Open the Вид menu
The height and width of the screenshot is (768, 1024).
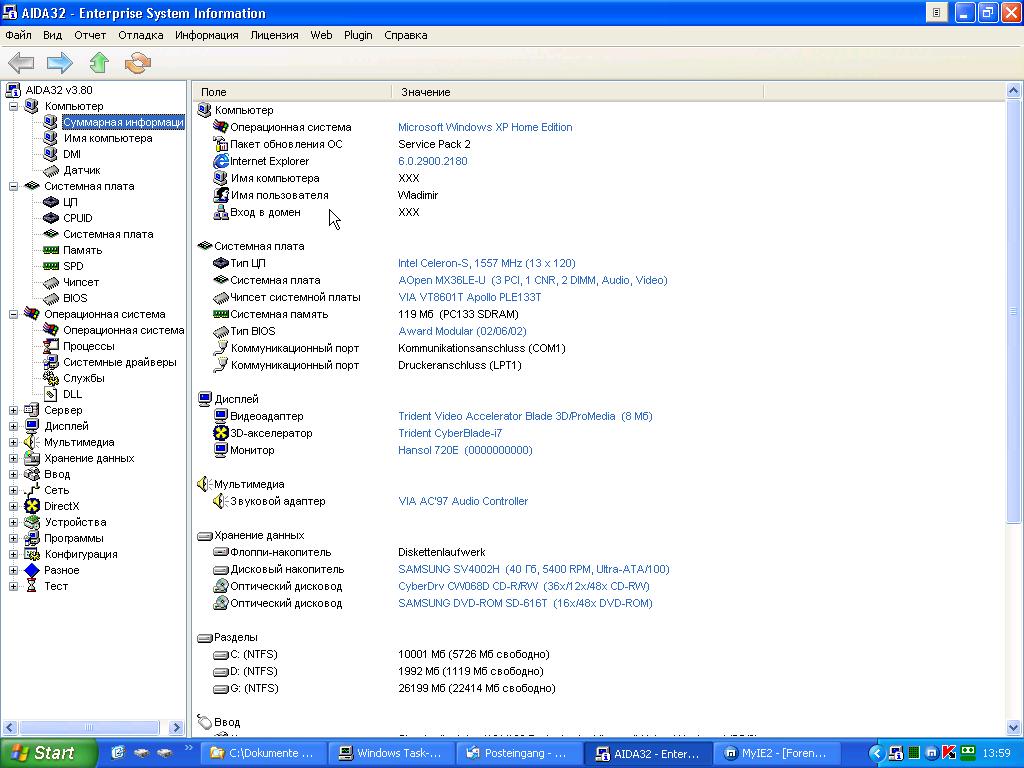[52, 35]
